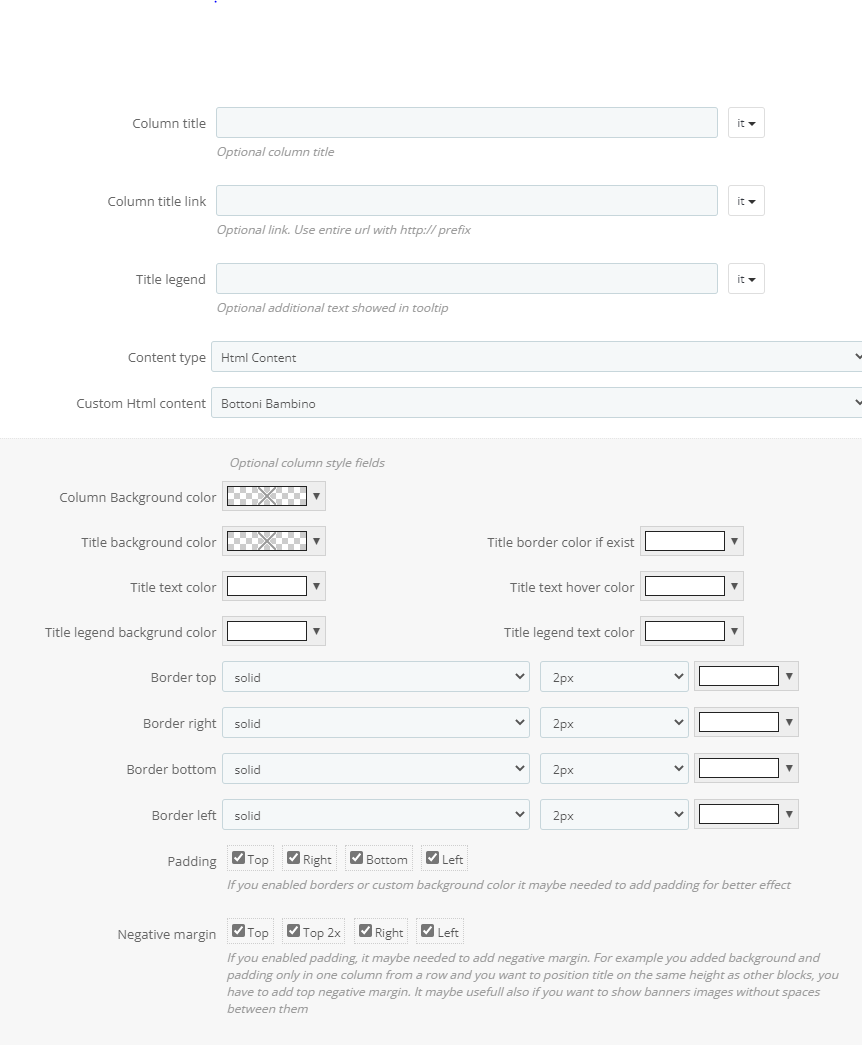Open Border bottom color picker arrow
862x1045 pixels.
(789, 769)
